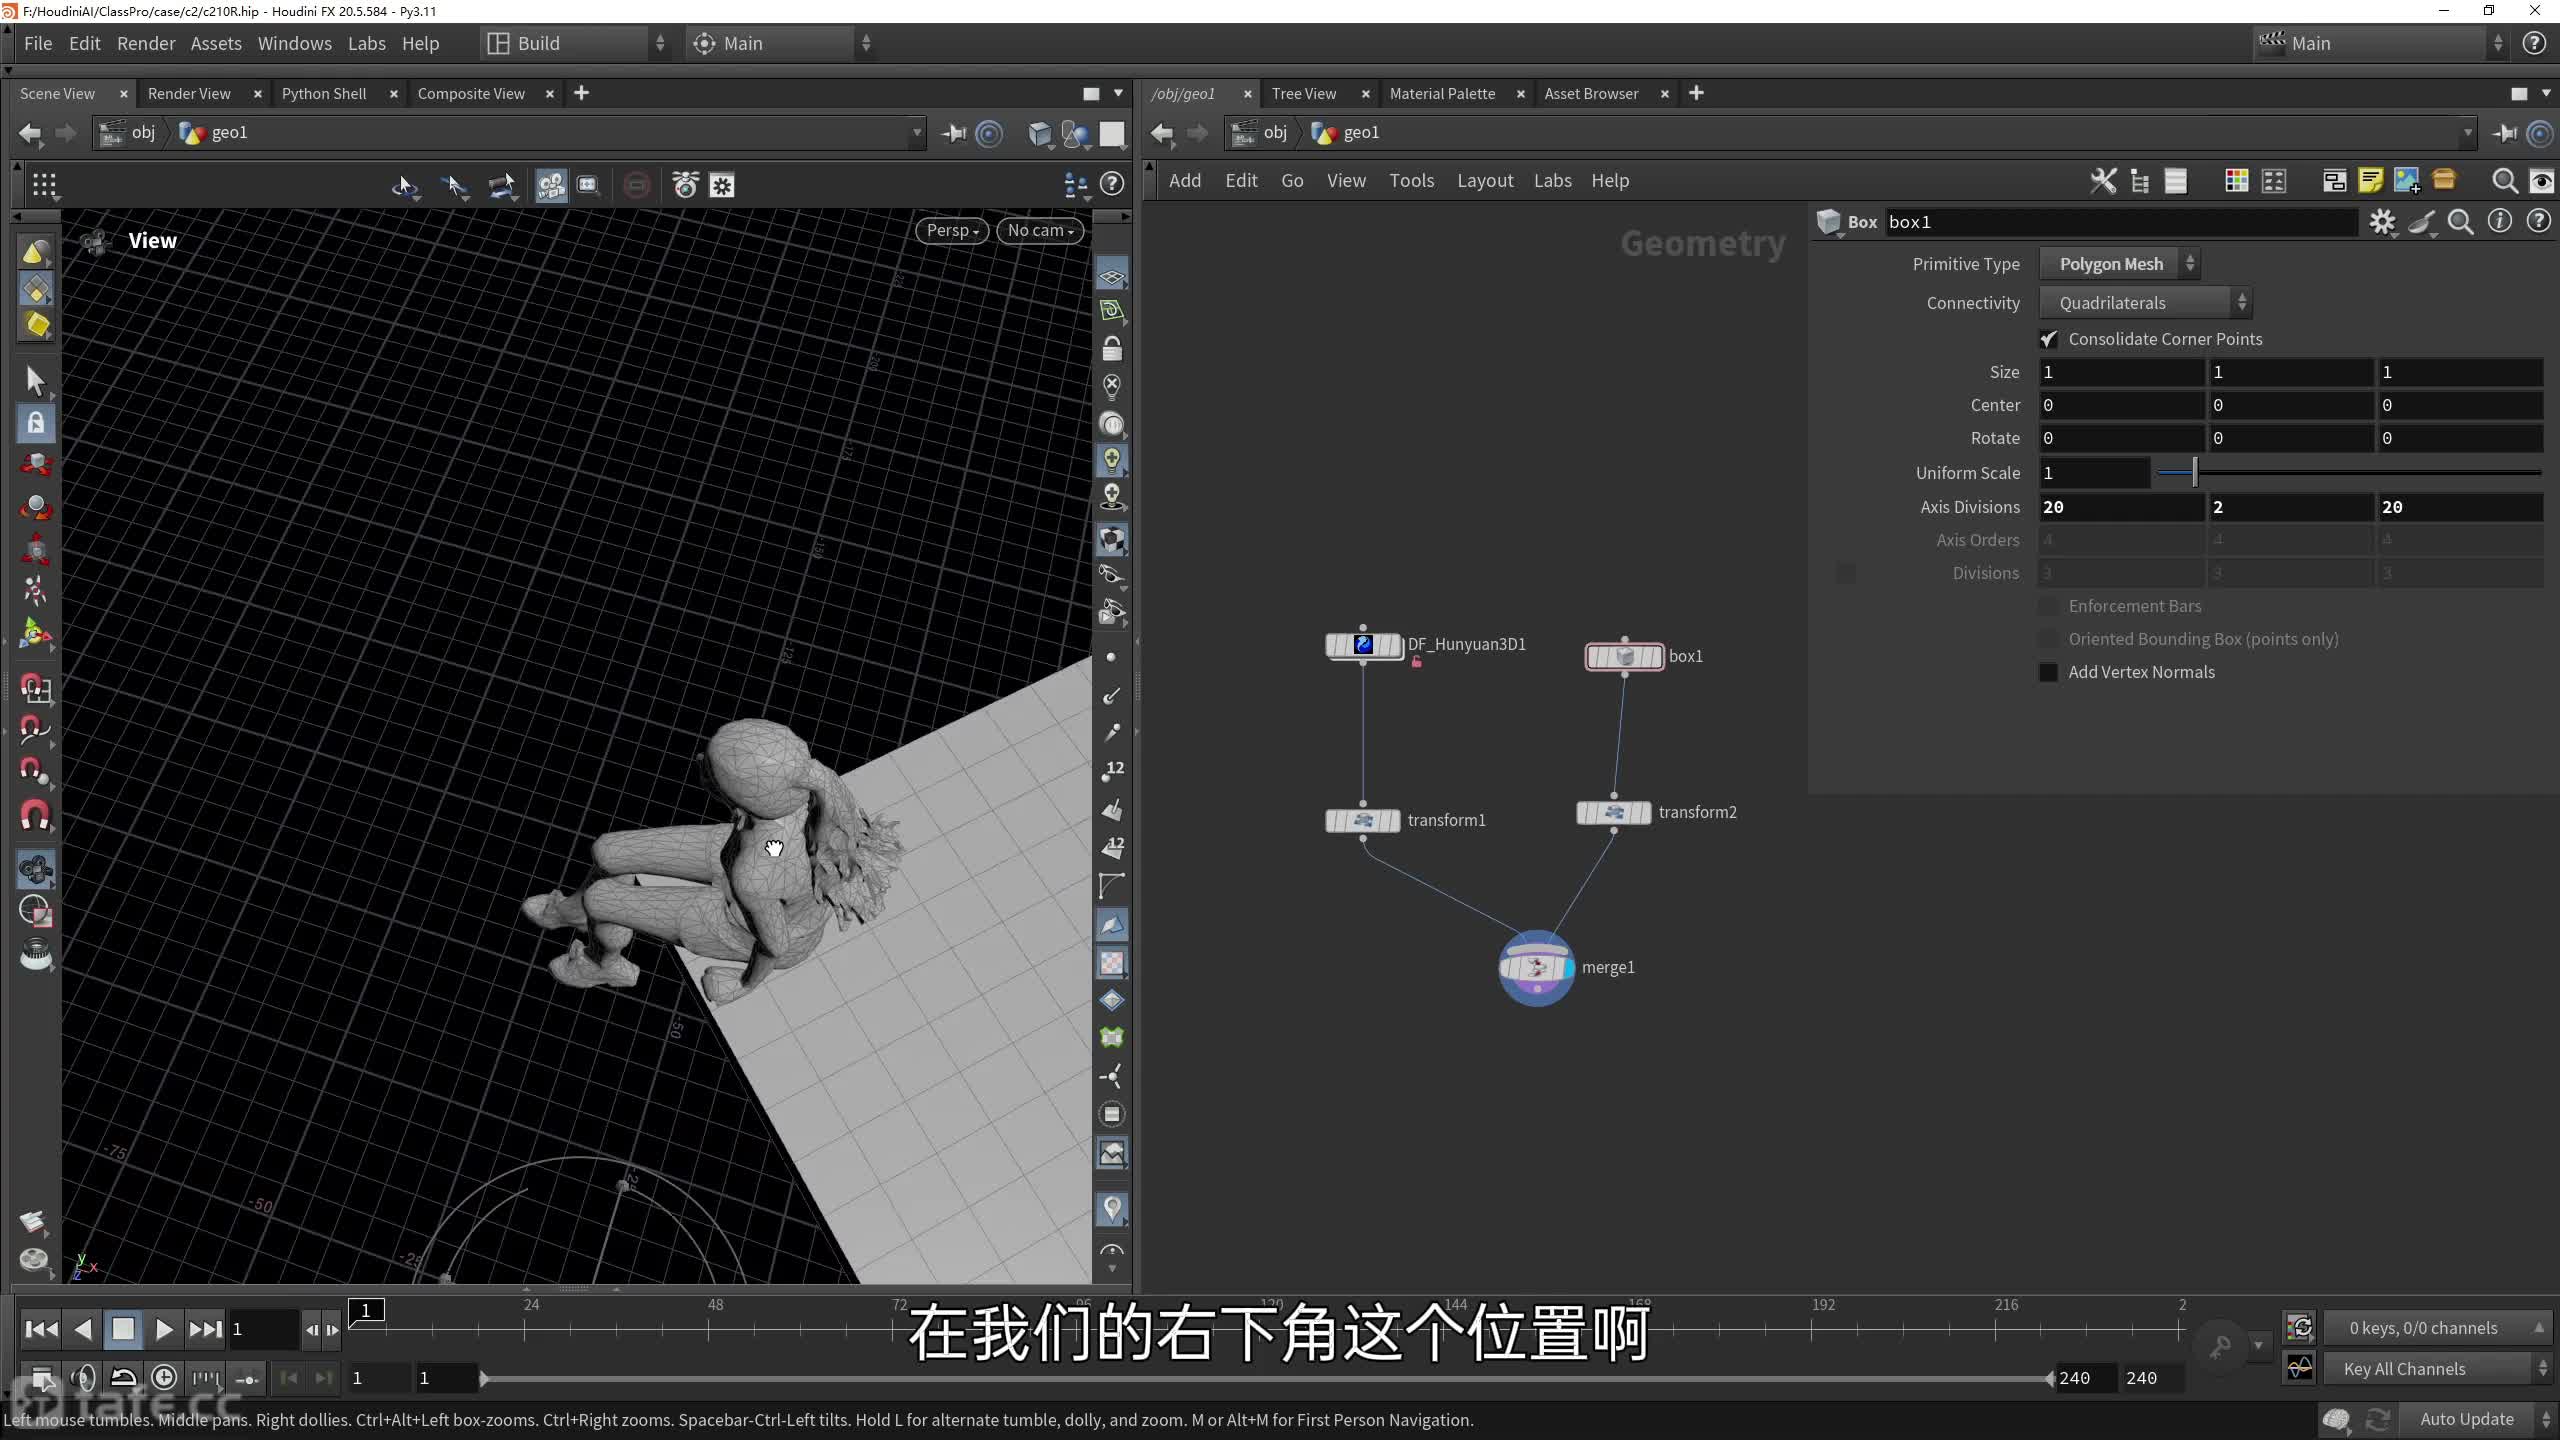Screen dimensions: 2560x1440
Task: Open the node info (i) button
Action: [2499, 222]
